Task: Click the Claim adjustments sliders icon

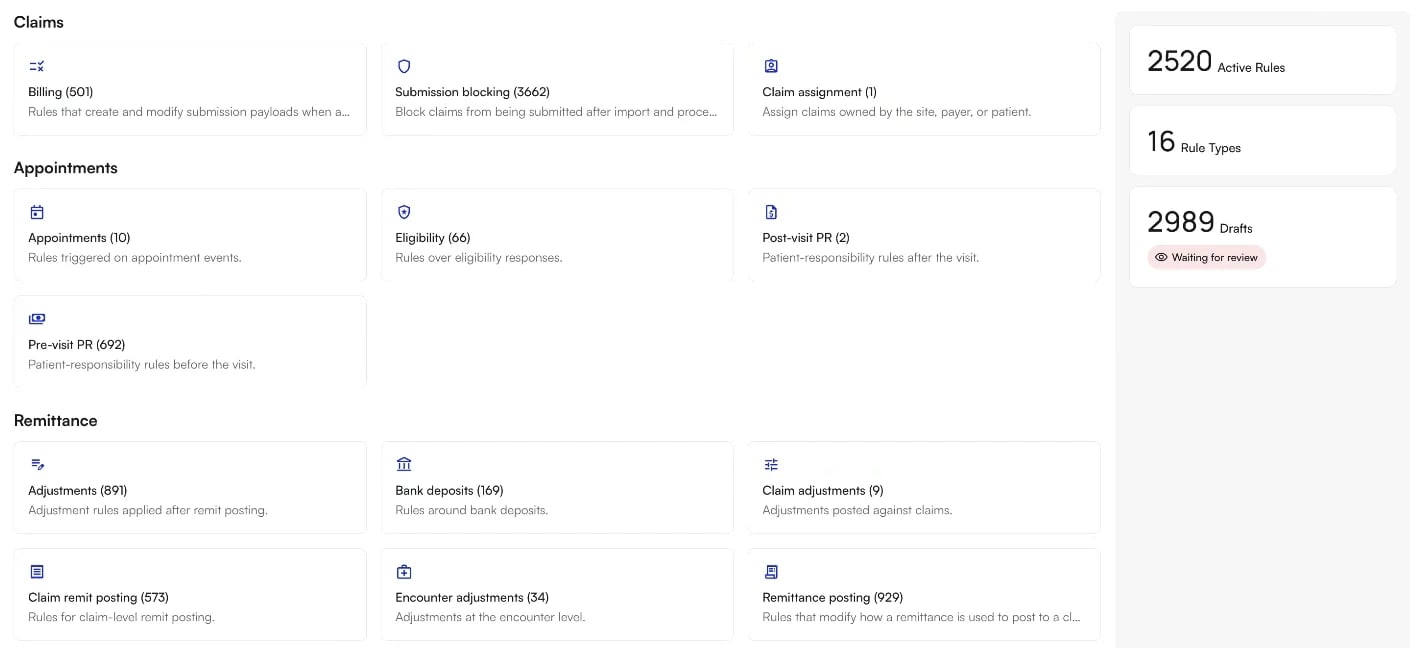Action: [771, 465]
